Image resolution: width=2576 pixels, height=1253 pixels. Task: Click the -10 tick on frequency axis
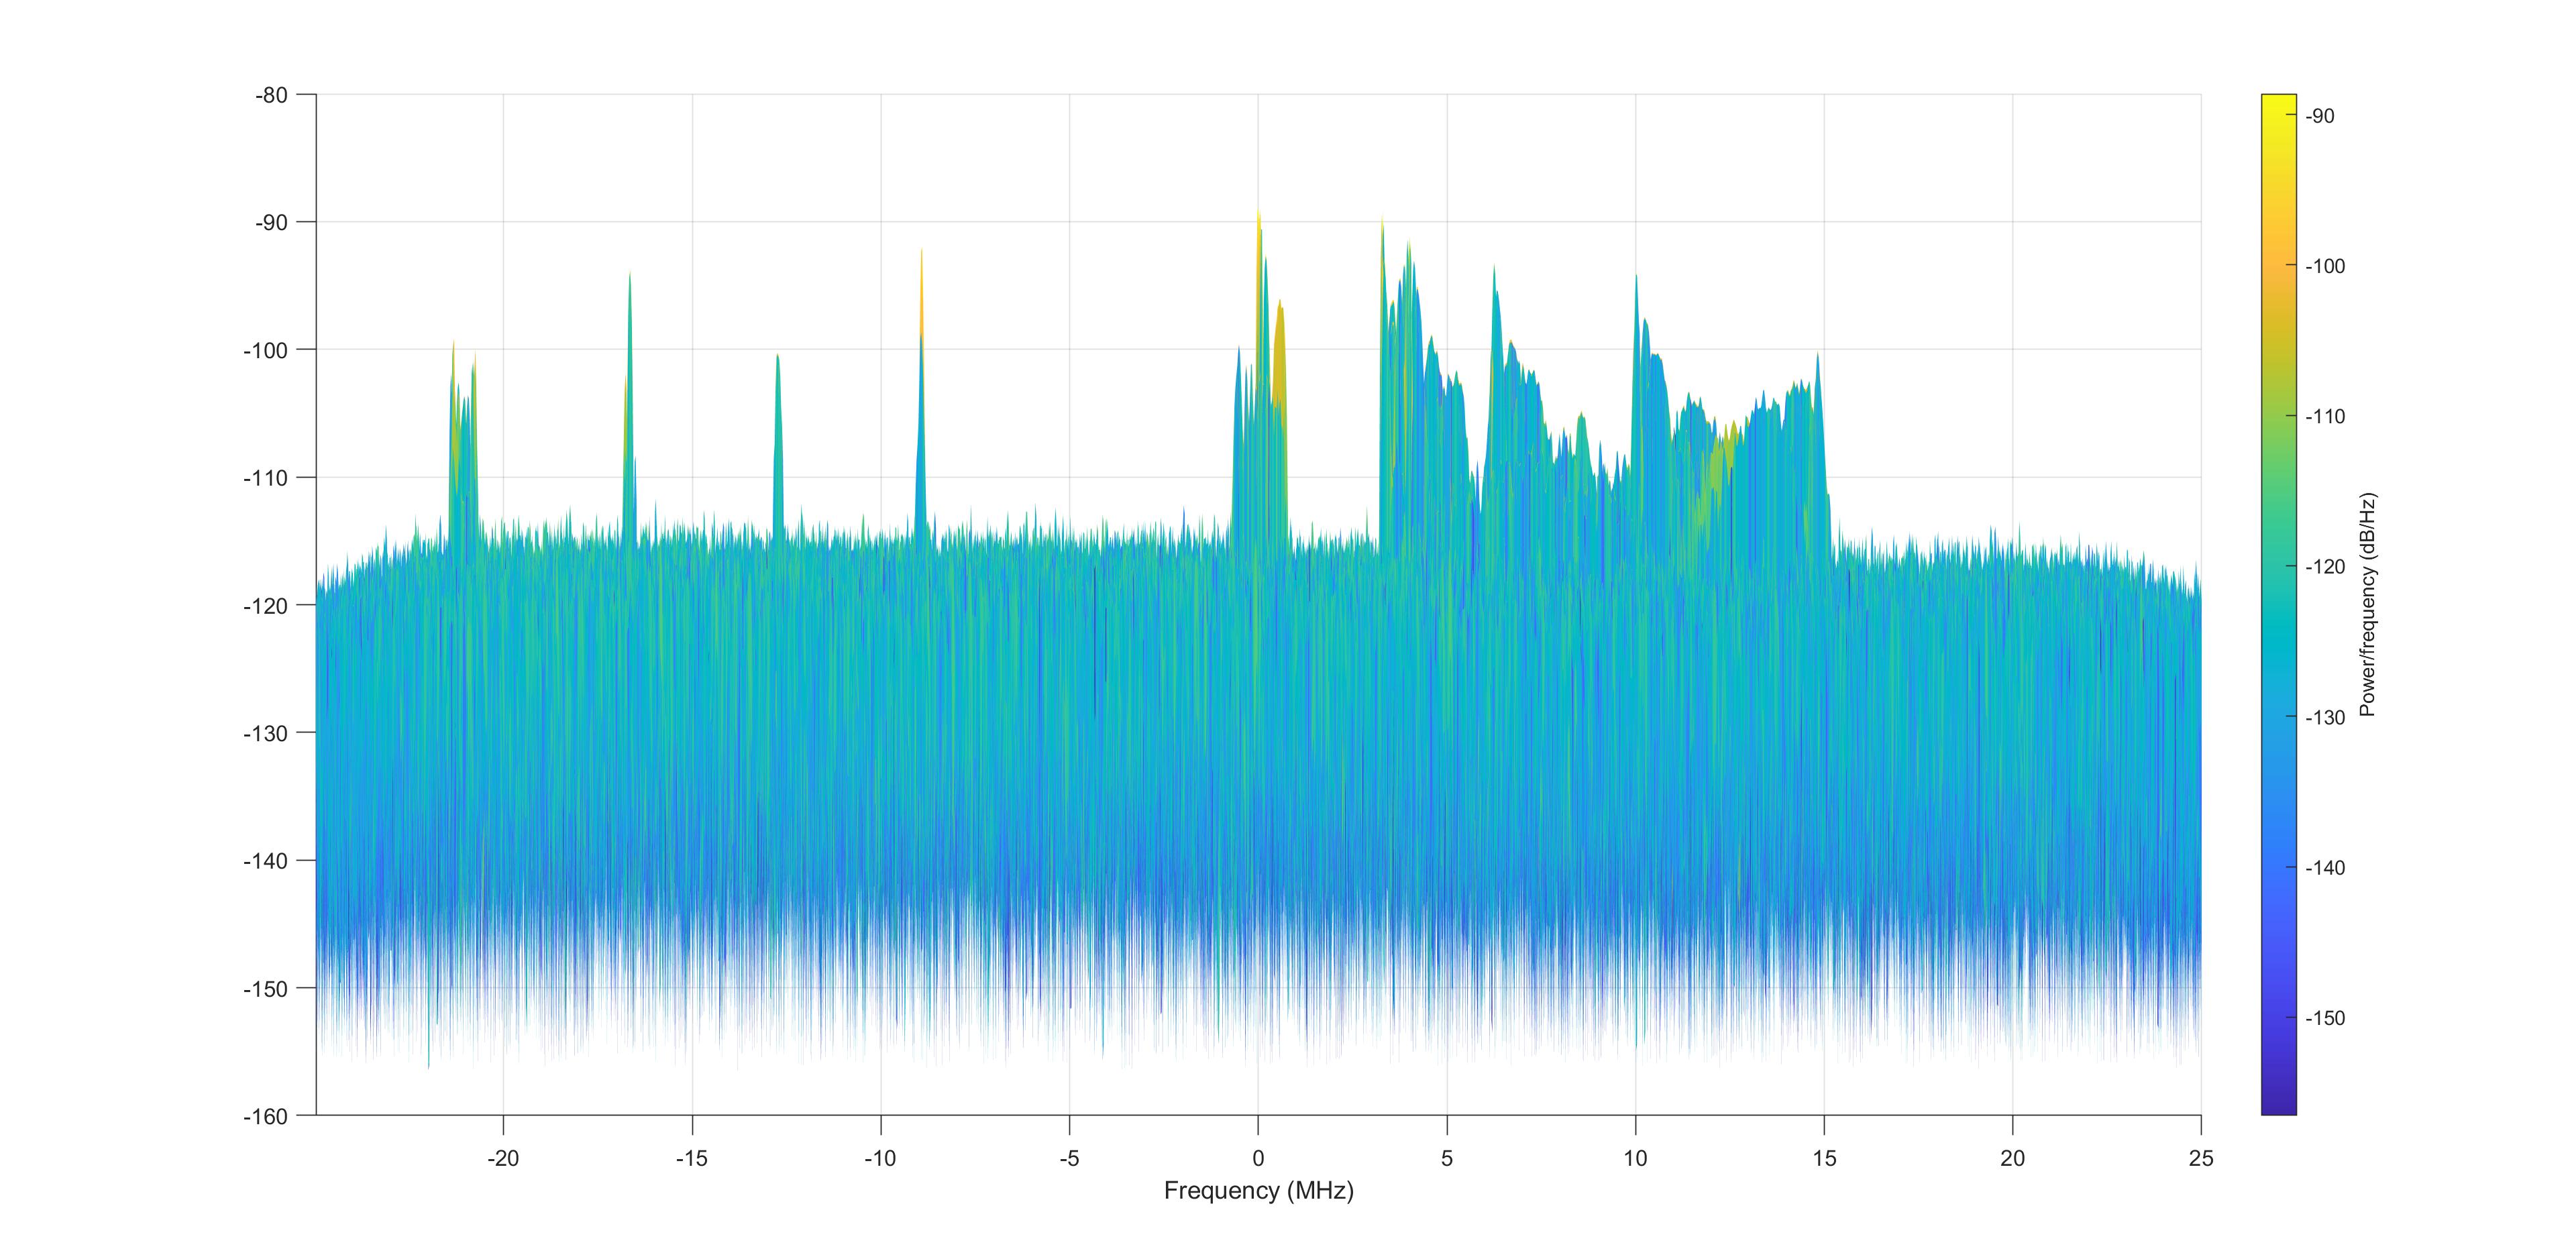880,1158
